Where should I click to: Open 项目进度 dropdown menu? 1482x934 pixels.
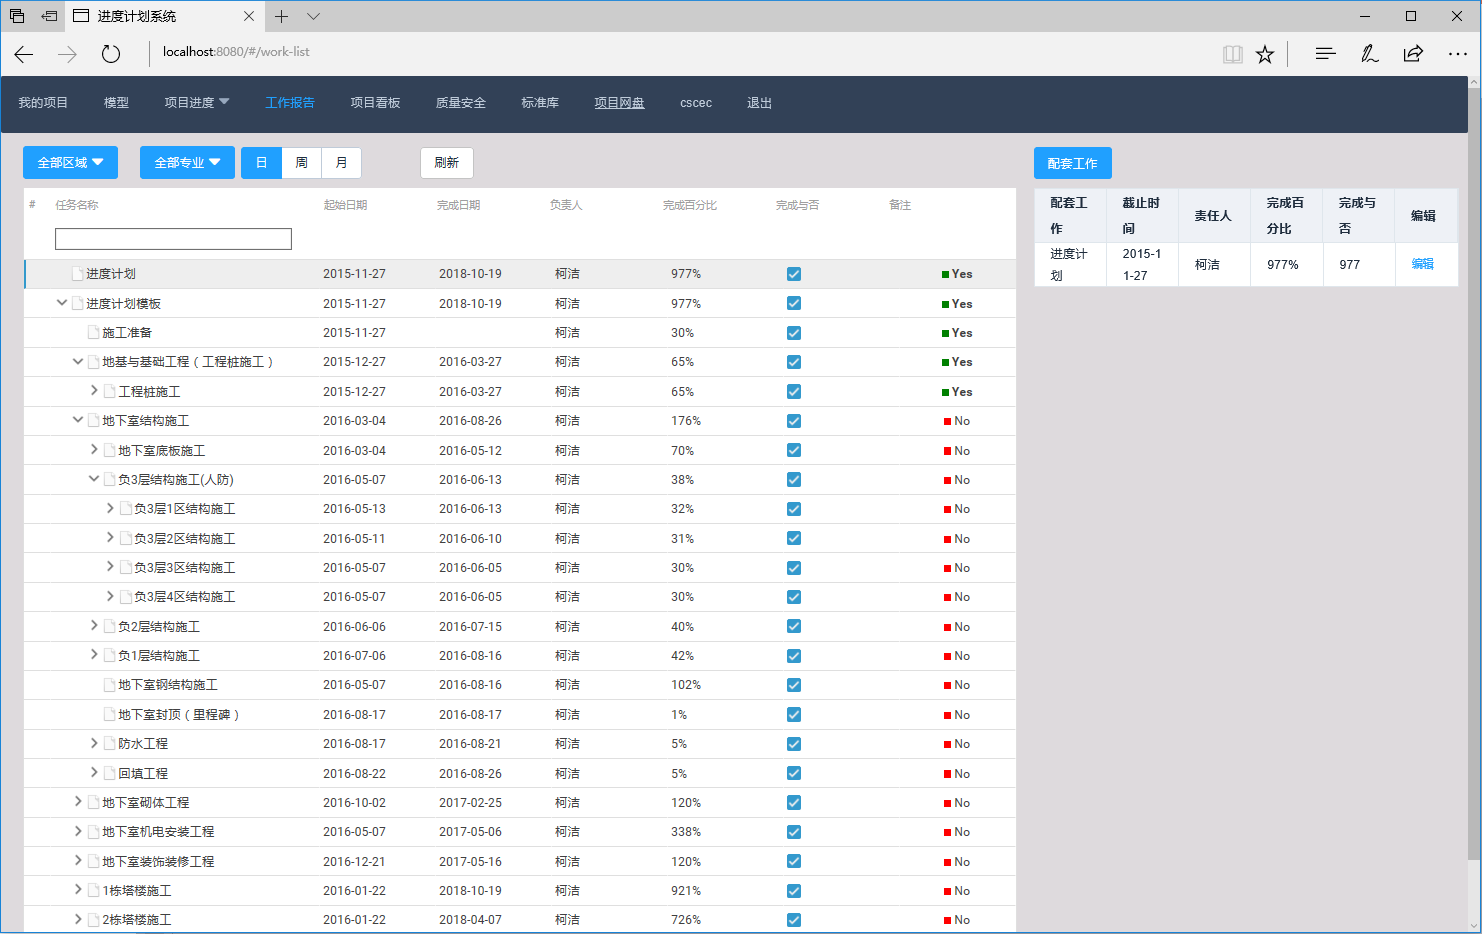coord(197,103)
